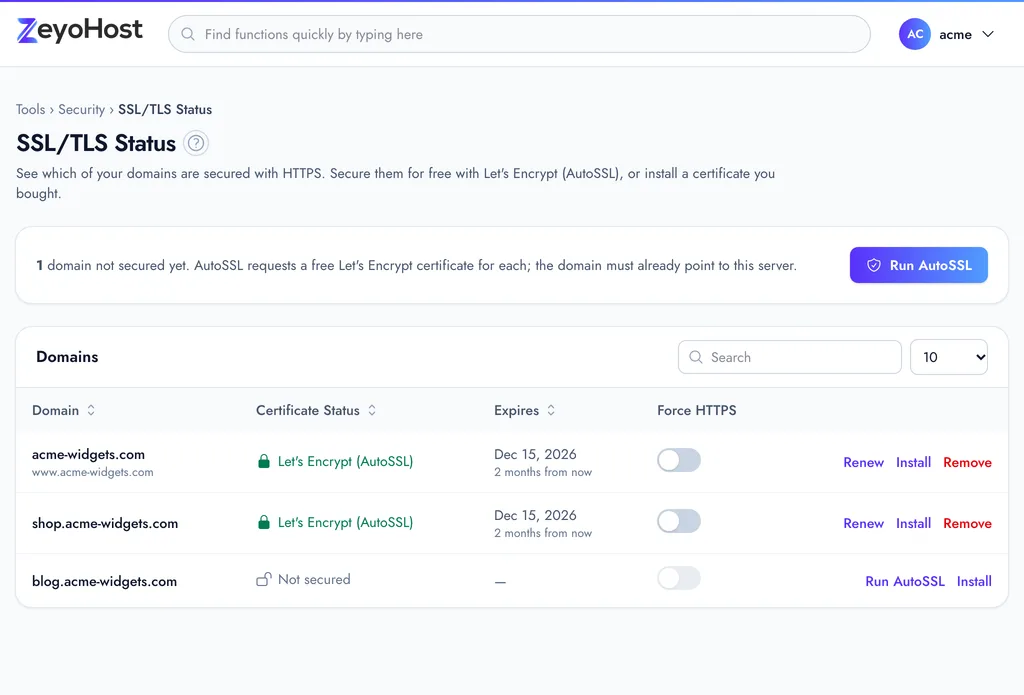Click the green lock icon for shop.acme-widgets.com

264,522
